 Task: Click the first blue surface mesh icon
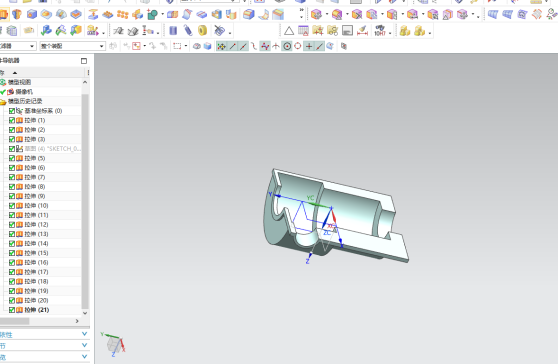493,15
